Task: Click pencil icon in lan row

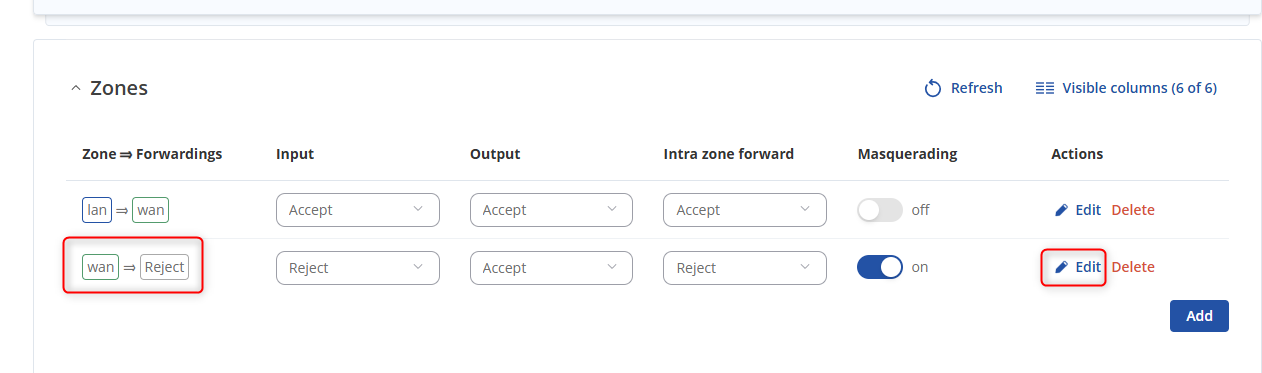Action: click(x=1062, y=210)
